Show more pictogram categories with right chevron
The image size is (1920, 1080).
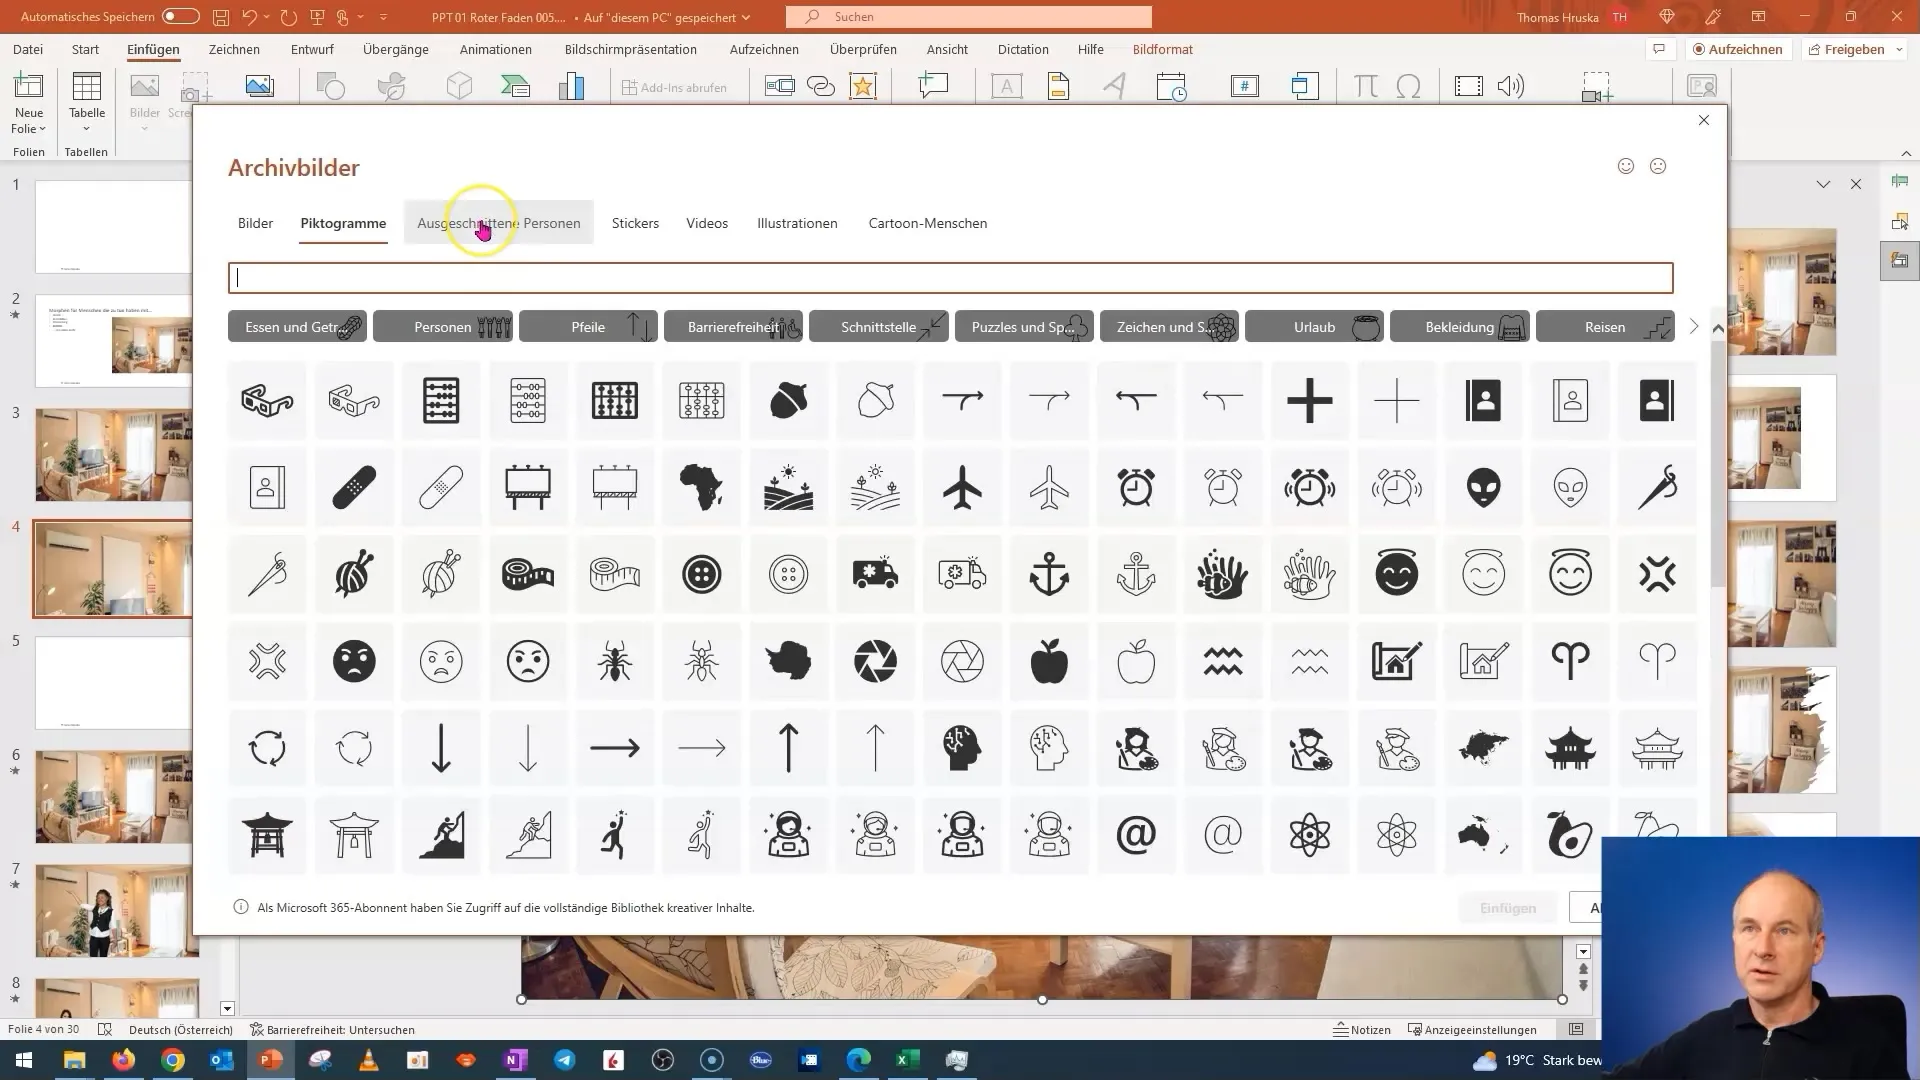click(1693, 327)
